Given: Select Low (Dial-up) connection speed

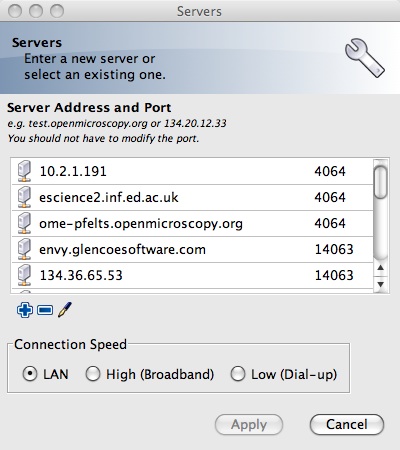Looking at the screenshot, I should (238, 374).
